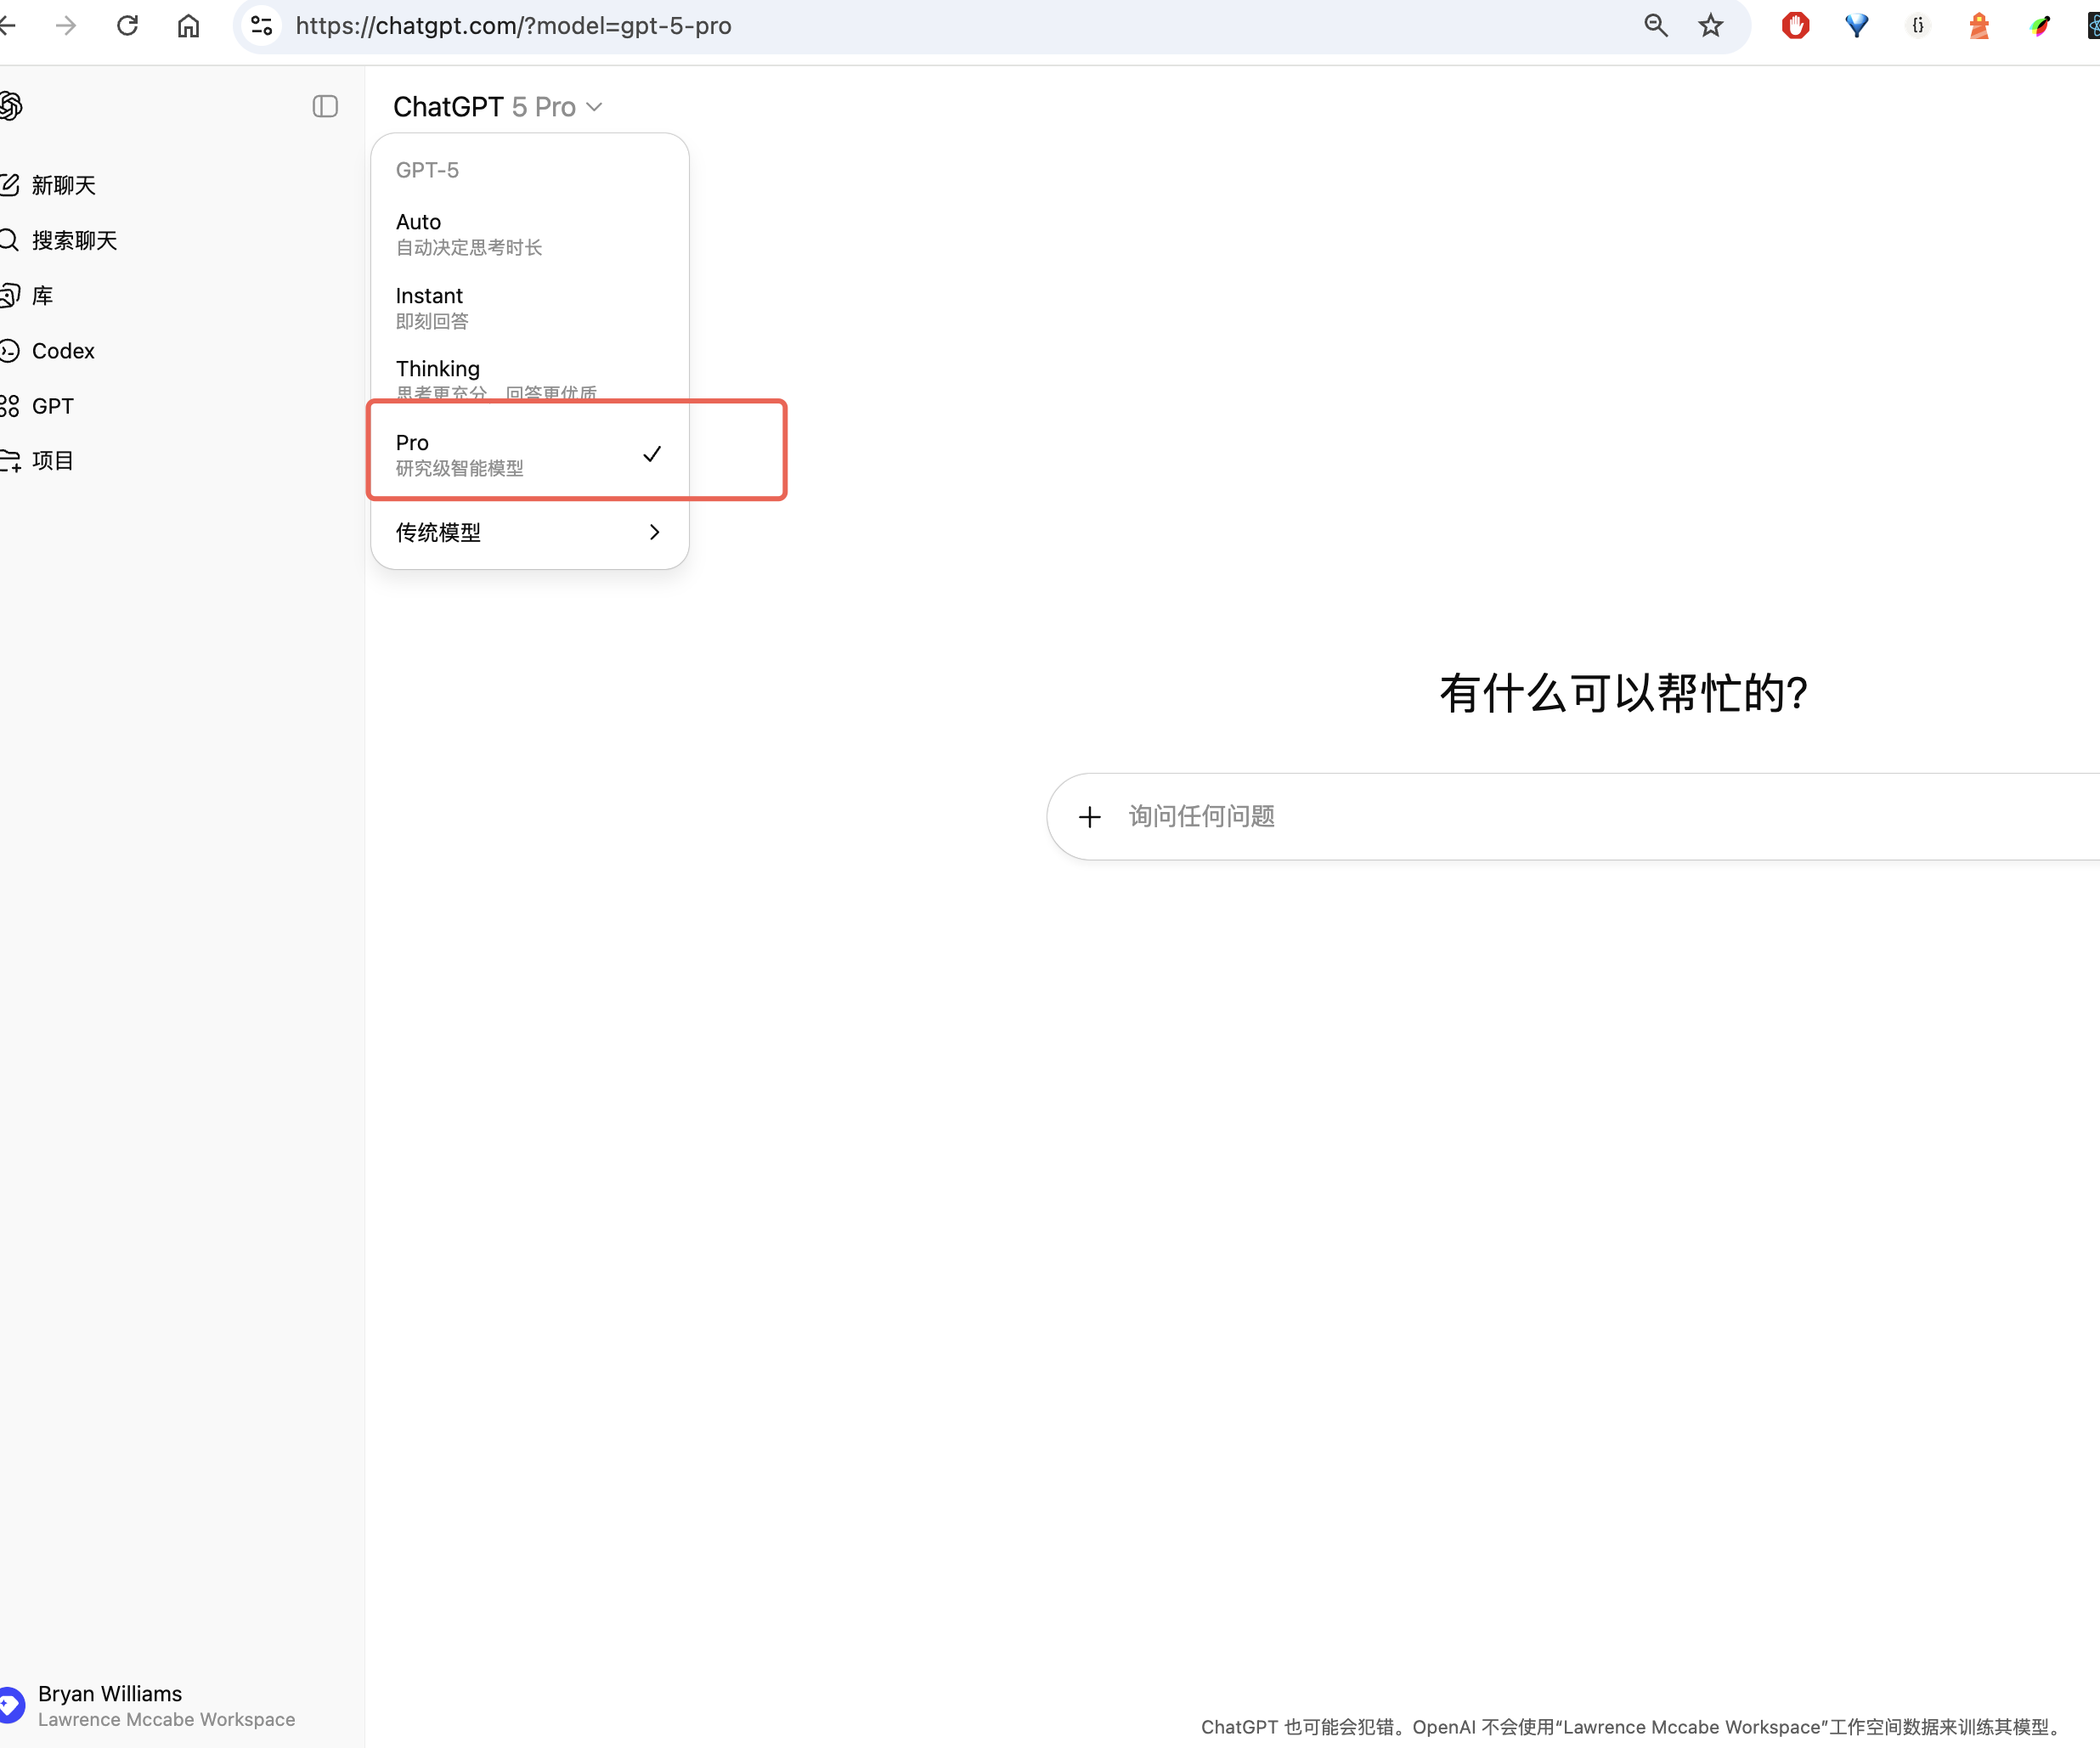The width and height of the screenshot is (2100, 1748).
Task: Go to browser home page icon
Action: pos(188,25)
